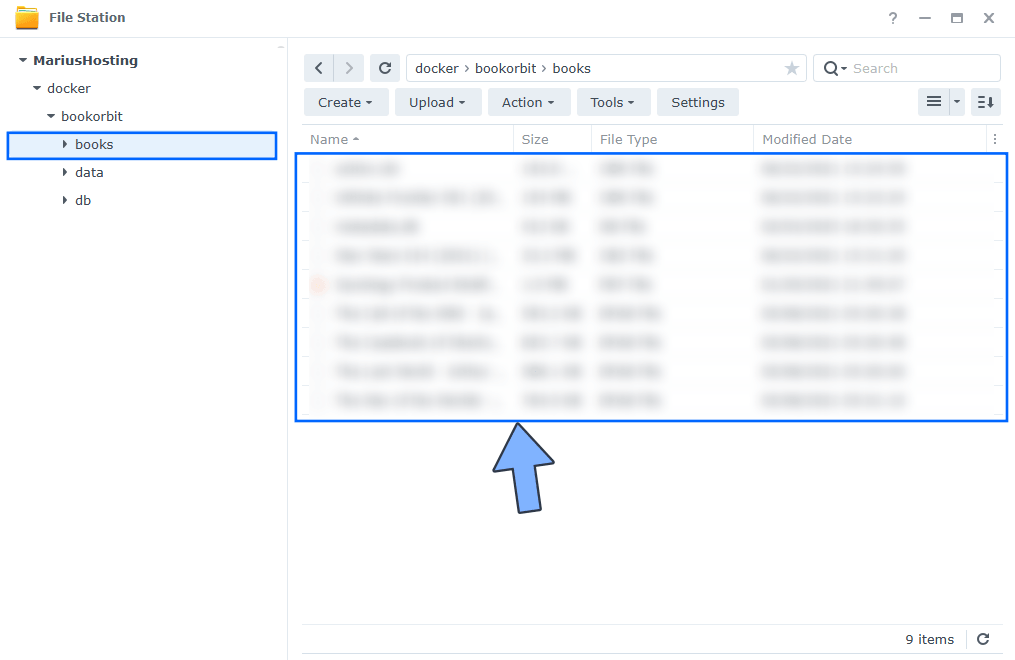Image resolution: width=1015 pixels, height=660 pixels.
Task: Open the sort order options
Action: [x=986, y=102]
